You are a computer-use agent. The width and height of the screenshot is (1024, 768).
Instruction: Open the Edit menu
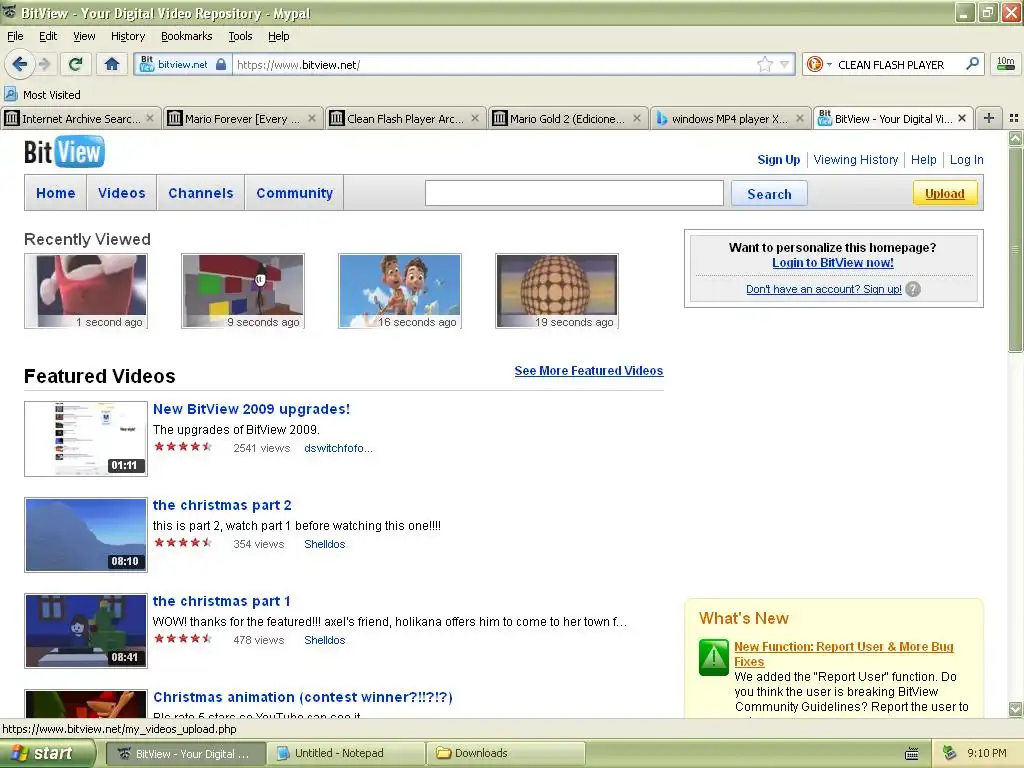click(x=48, y=36)
